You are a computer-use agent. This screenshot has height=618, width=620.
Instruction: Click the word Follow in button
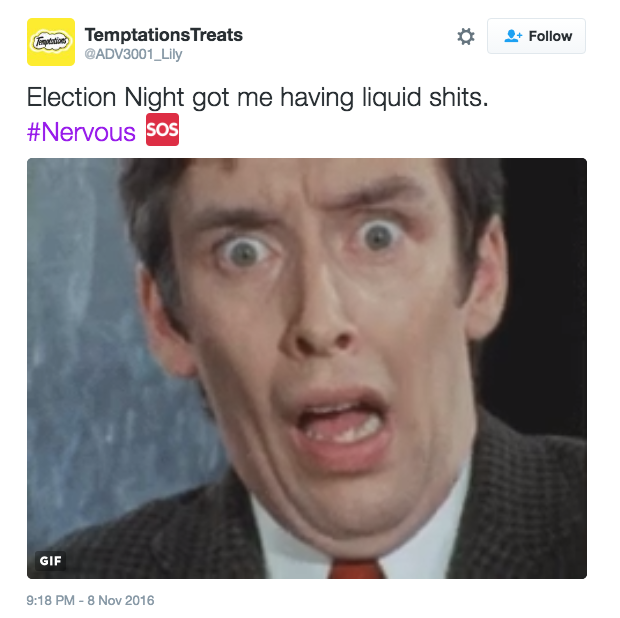(x=550, y=36)
